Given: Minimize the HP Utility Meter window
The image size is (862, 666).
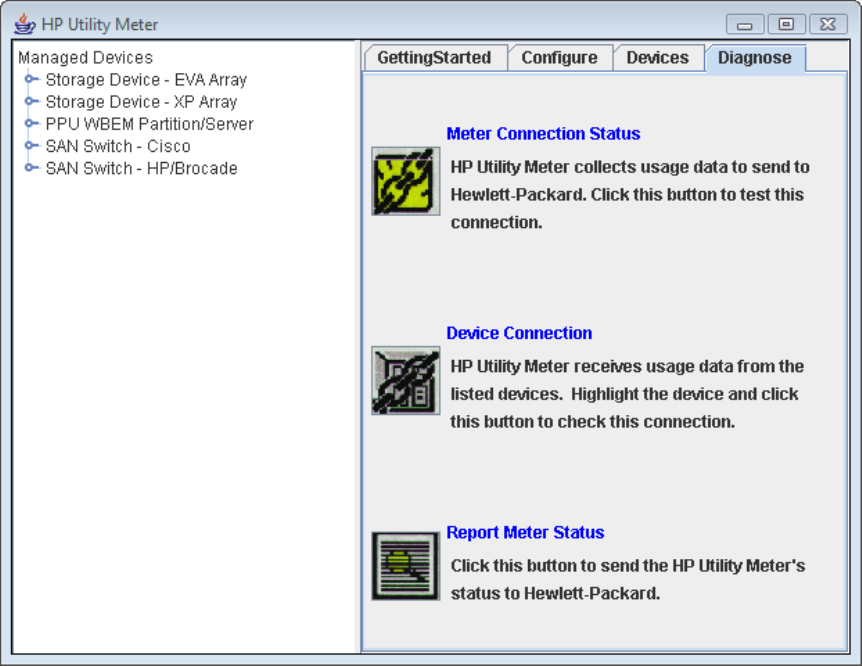Looking at the screenshot, I should (745, 24).
